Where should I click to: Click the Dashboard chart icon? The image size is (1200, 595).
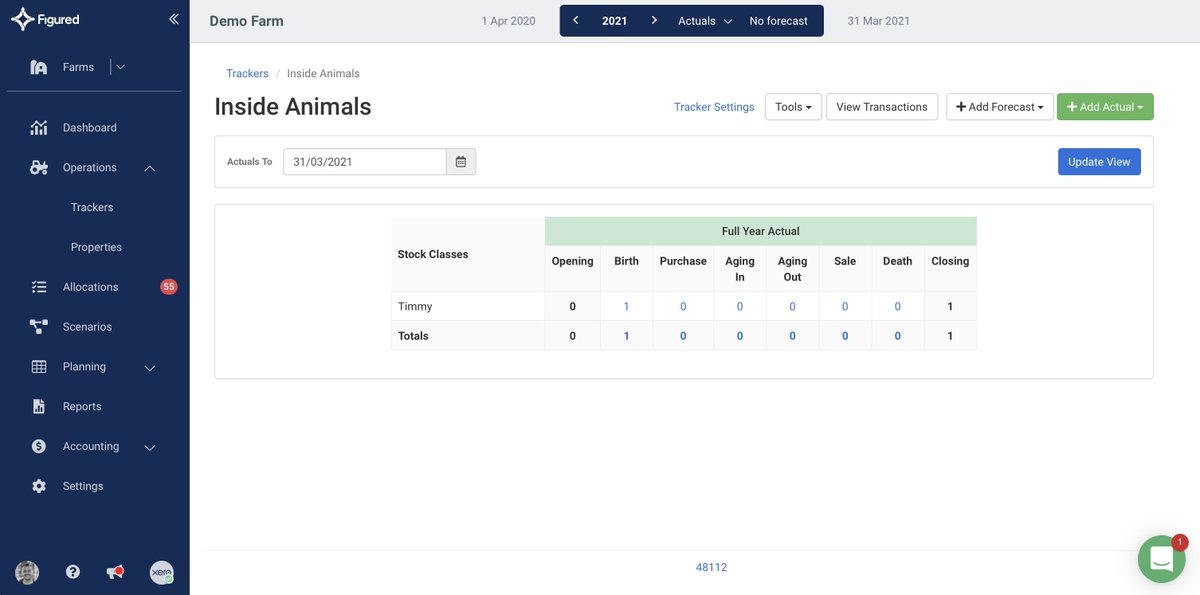coord(39,128)
